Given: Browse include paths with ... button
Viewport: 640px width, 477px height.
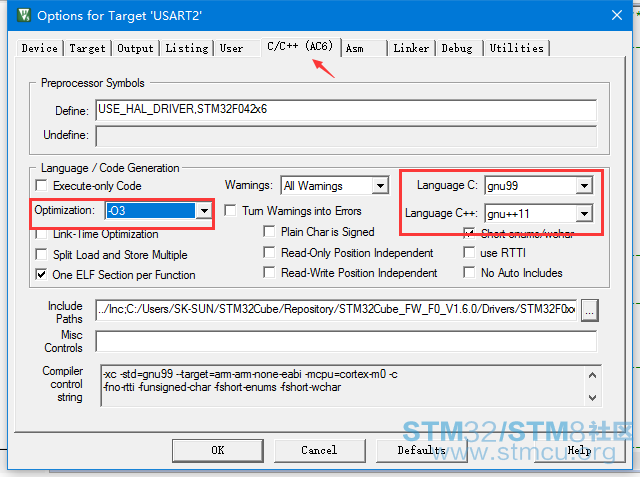Looking at the screenshot, I should [x=589, y=311].
